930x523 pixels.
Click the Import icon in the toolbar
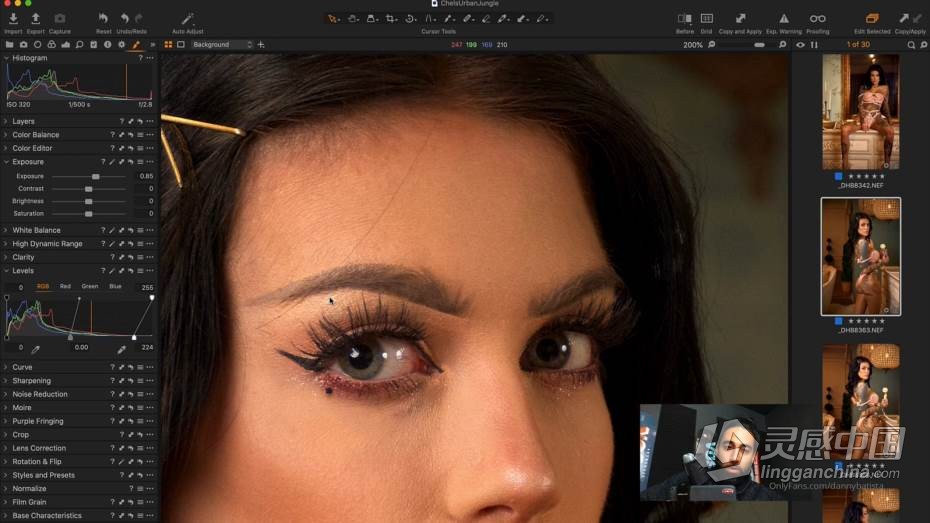tap(13, 19)
